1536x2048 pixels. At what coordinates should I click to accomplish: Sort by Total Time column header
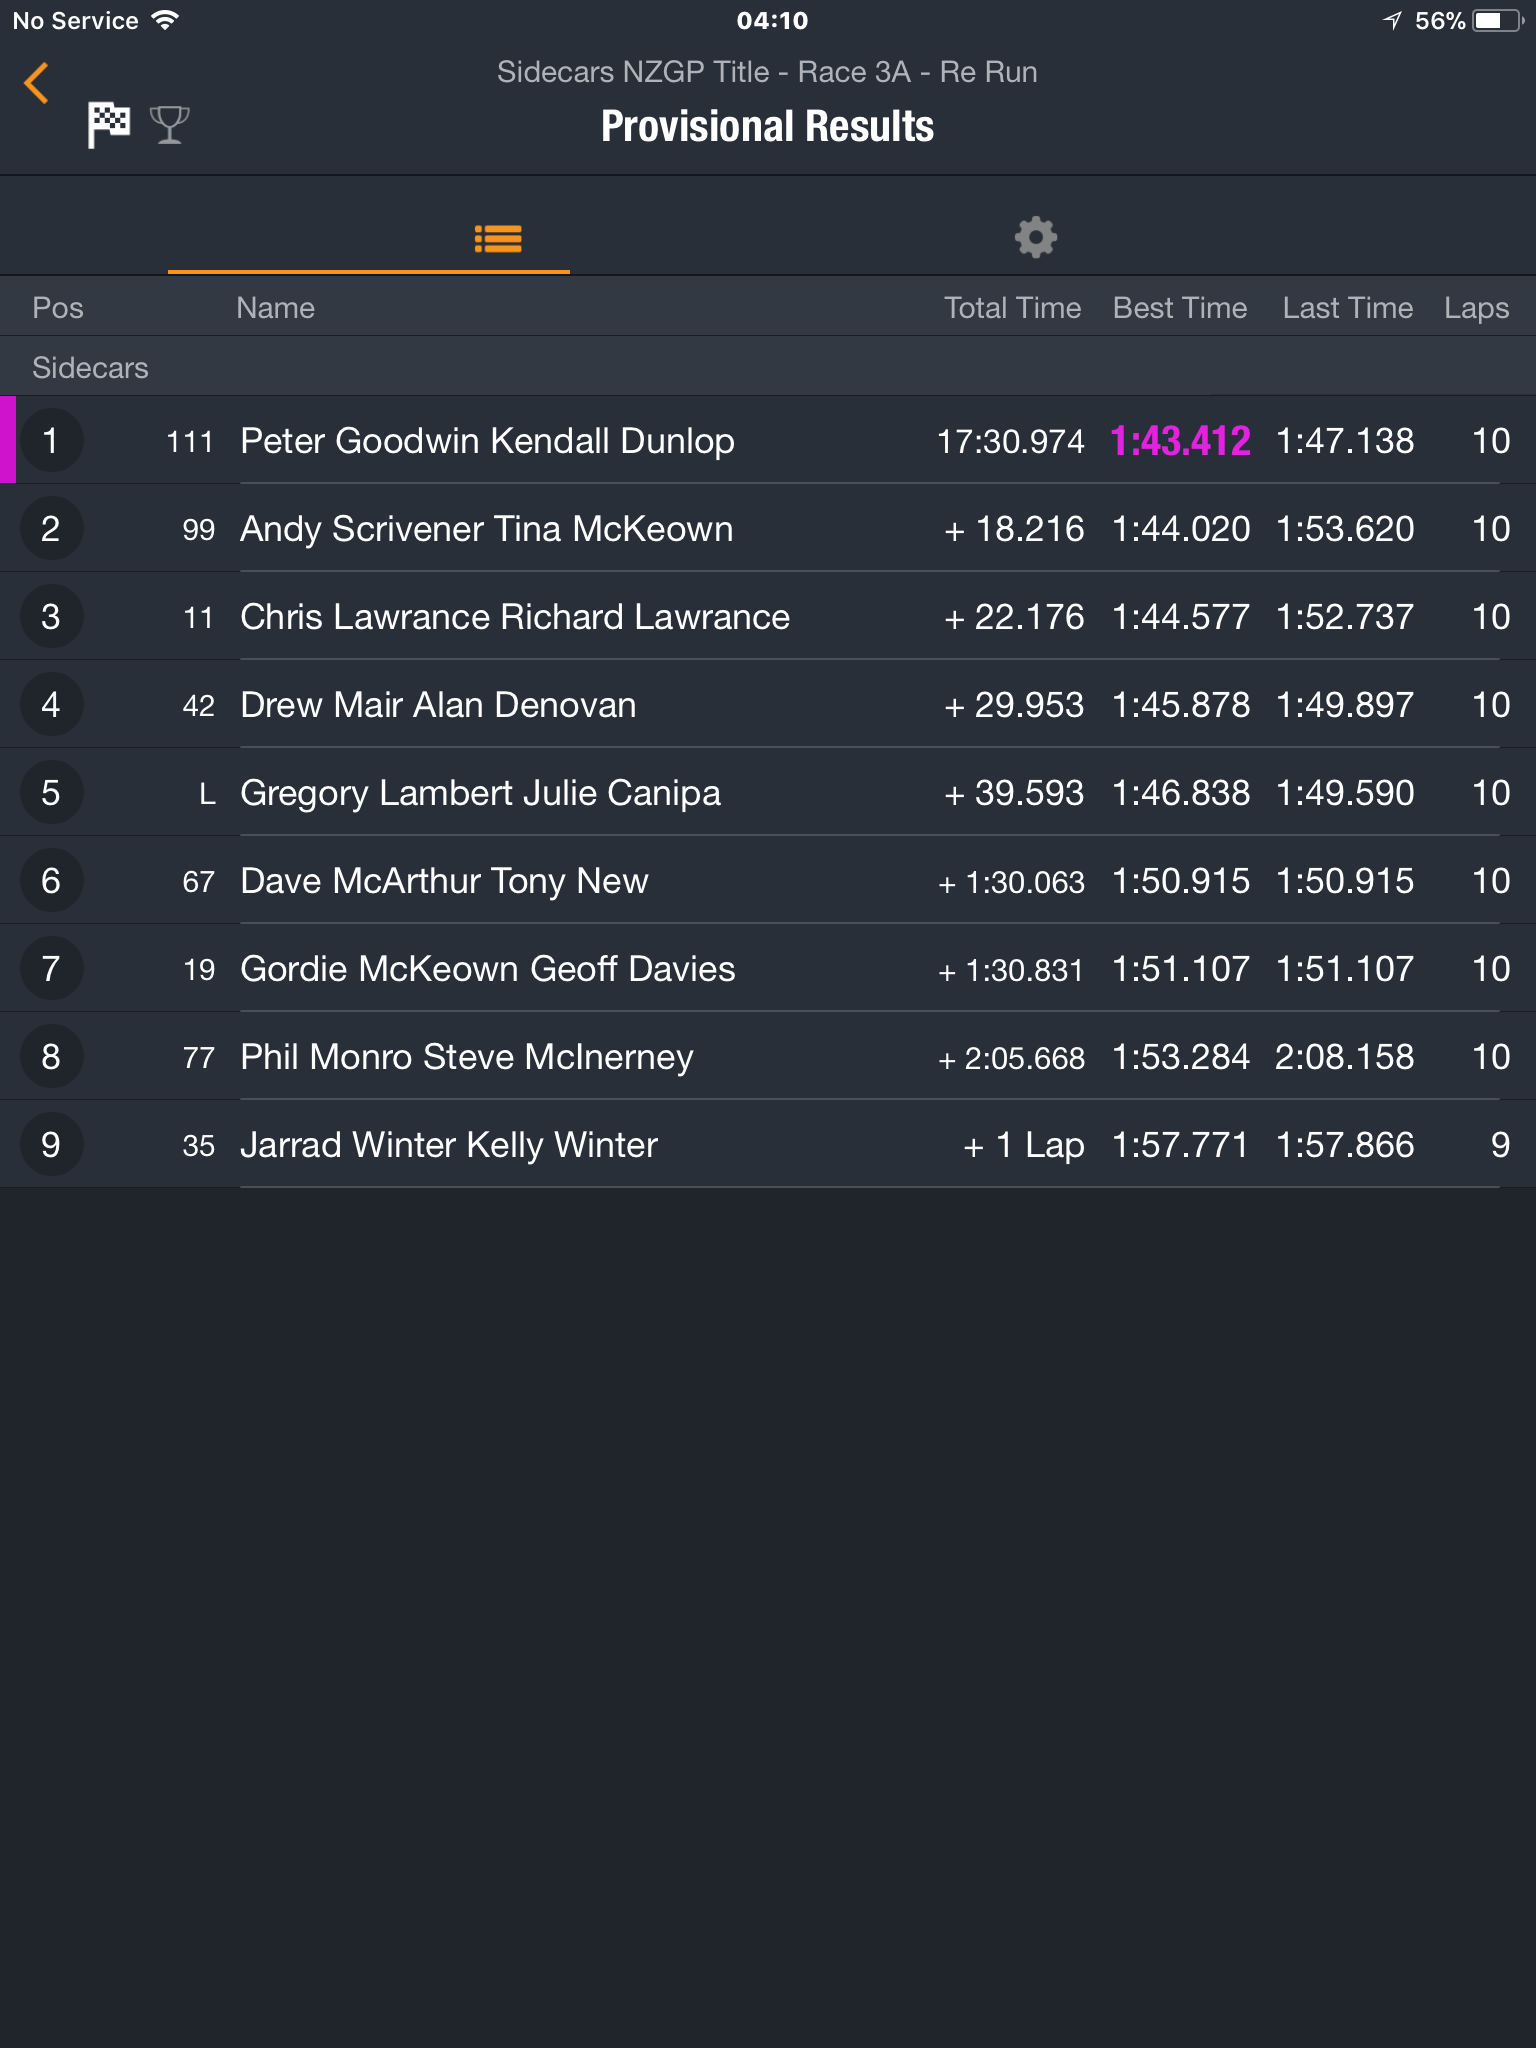click(1012, 308)
